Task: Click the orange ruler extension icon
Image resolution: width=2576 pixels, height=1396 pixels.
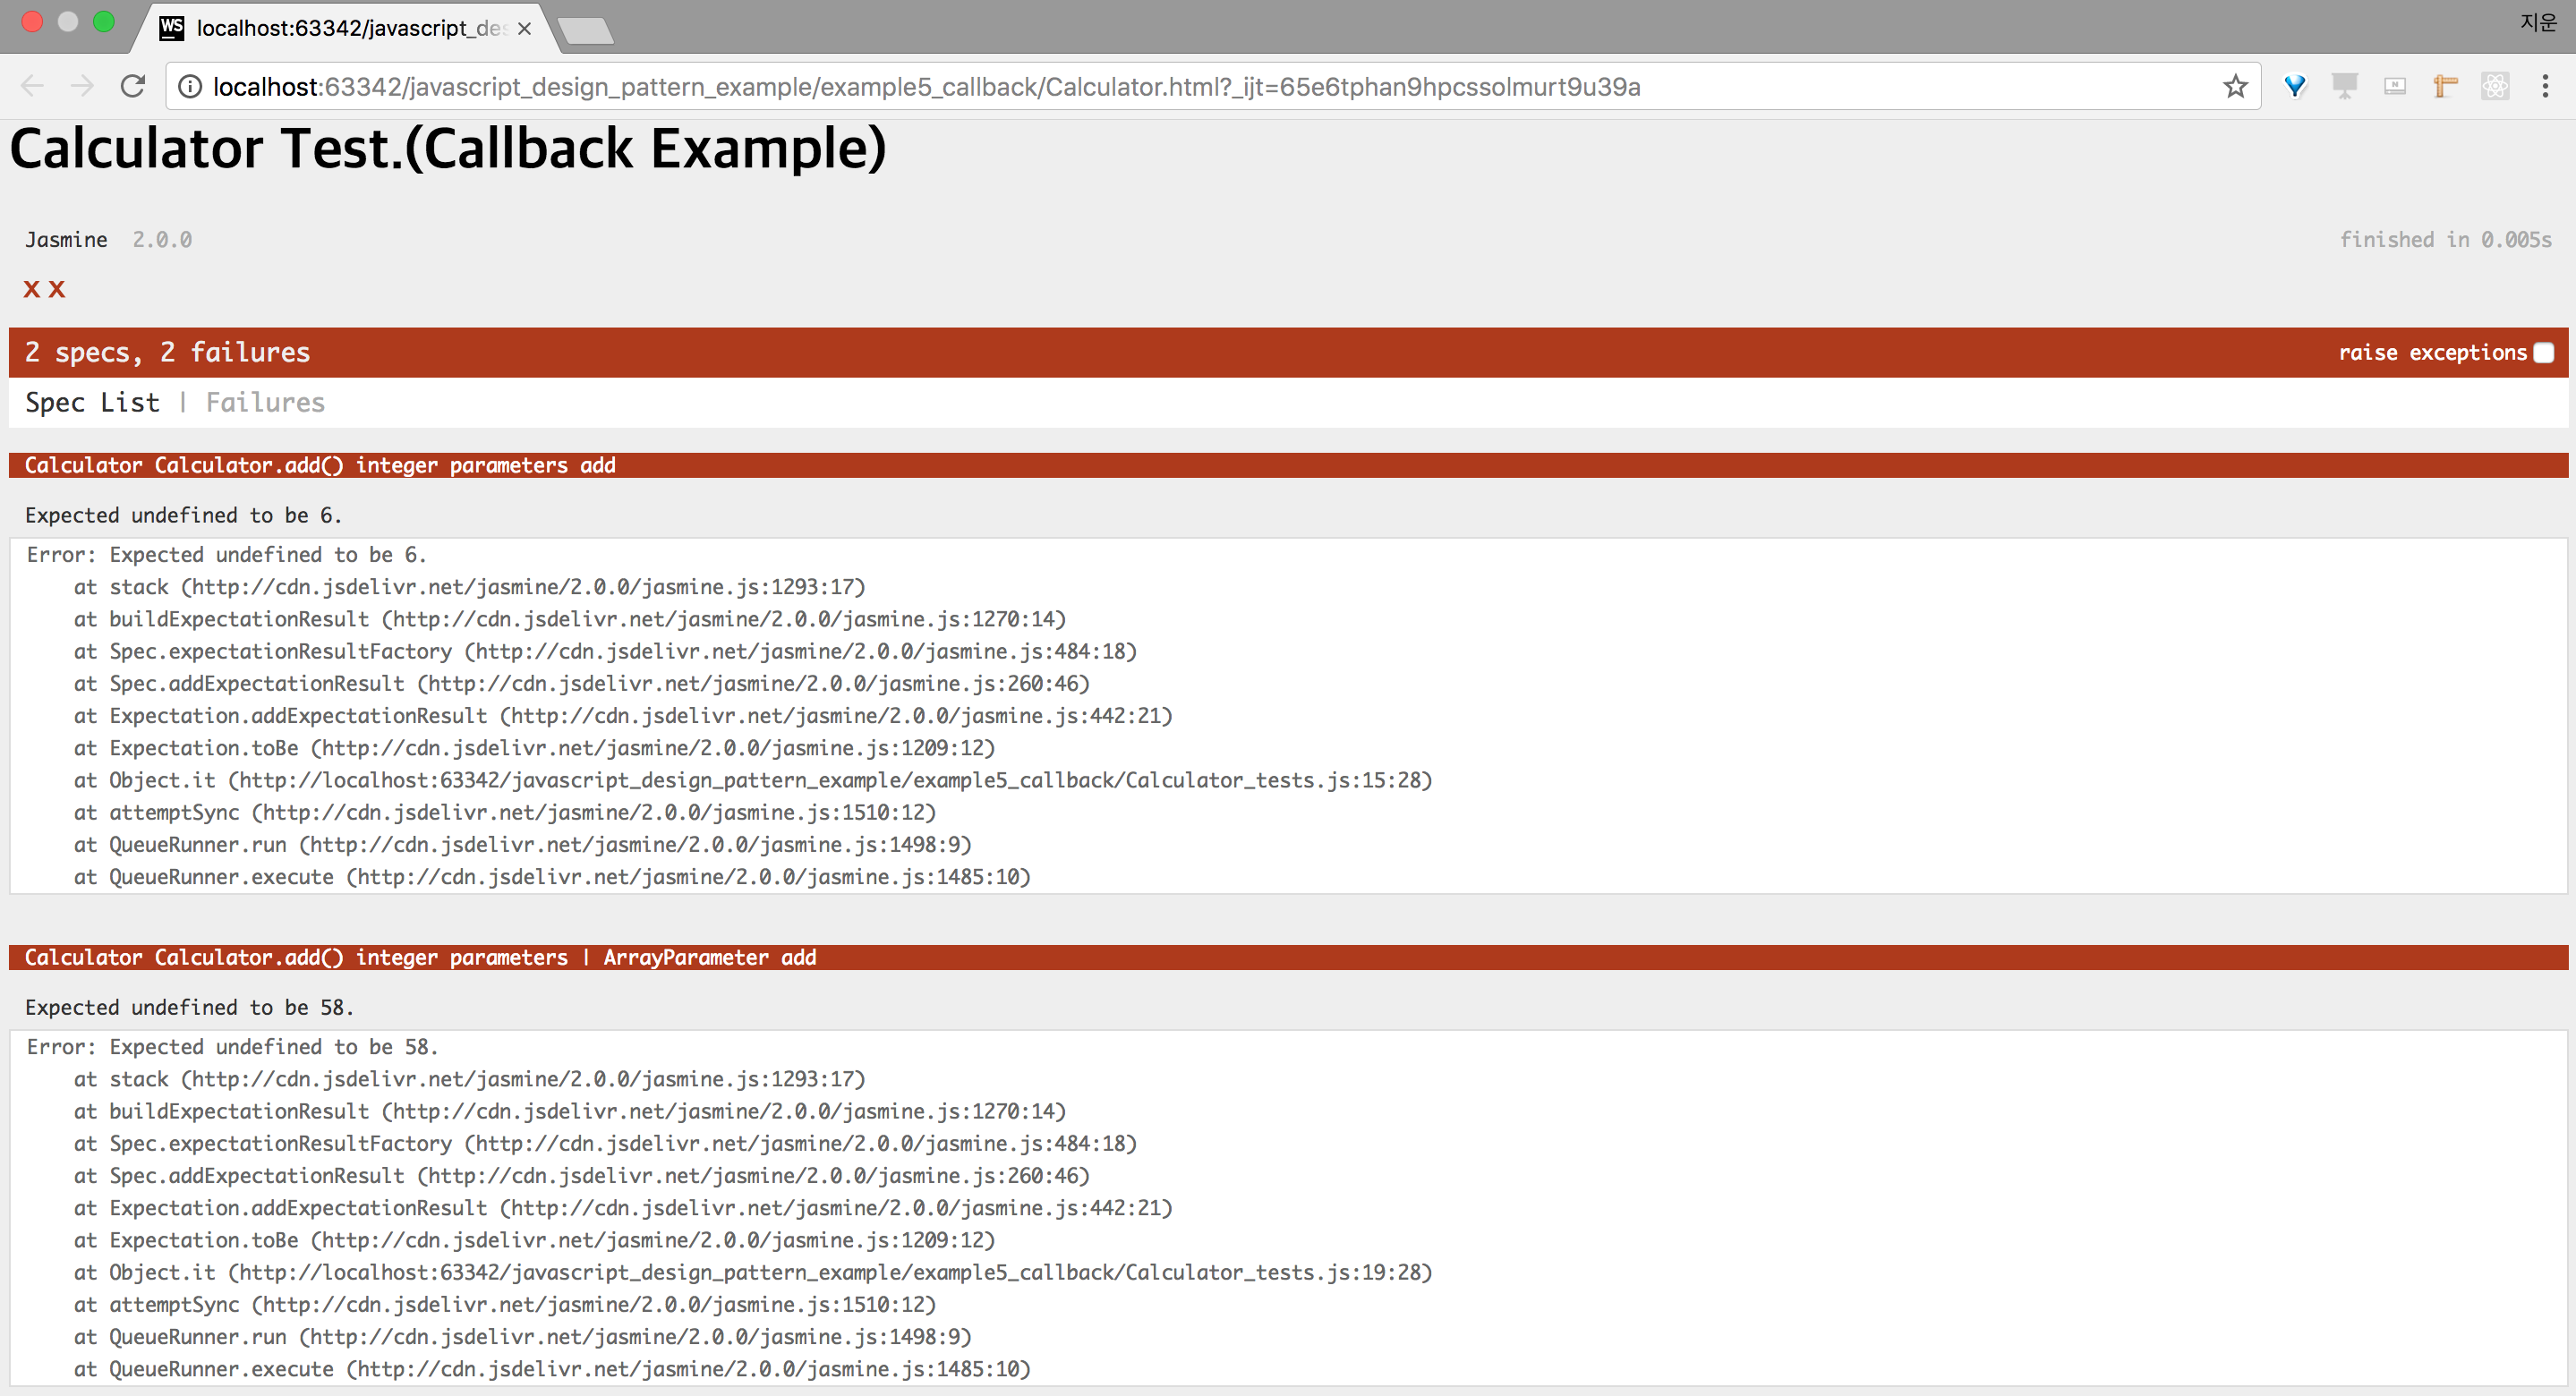Action: pos(2445,87)
